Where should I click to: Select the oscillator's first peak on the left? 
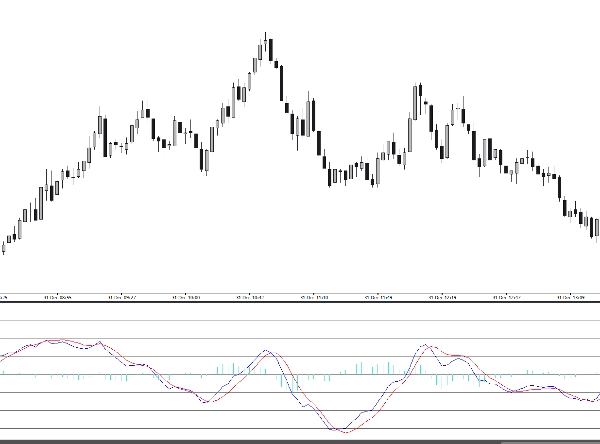[55, 340]
